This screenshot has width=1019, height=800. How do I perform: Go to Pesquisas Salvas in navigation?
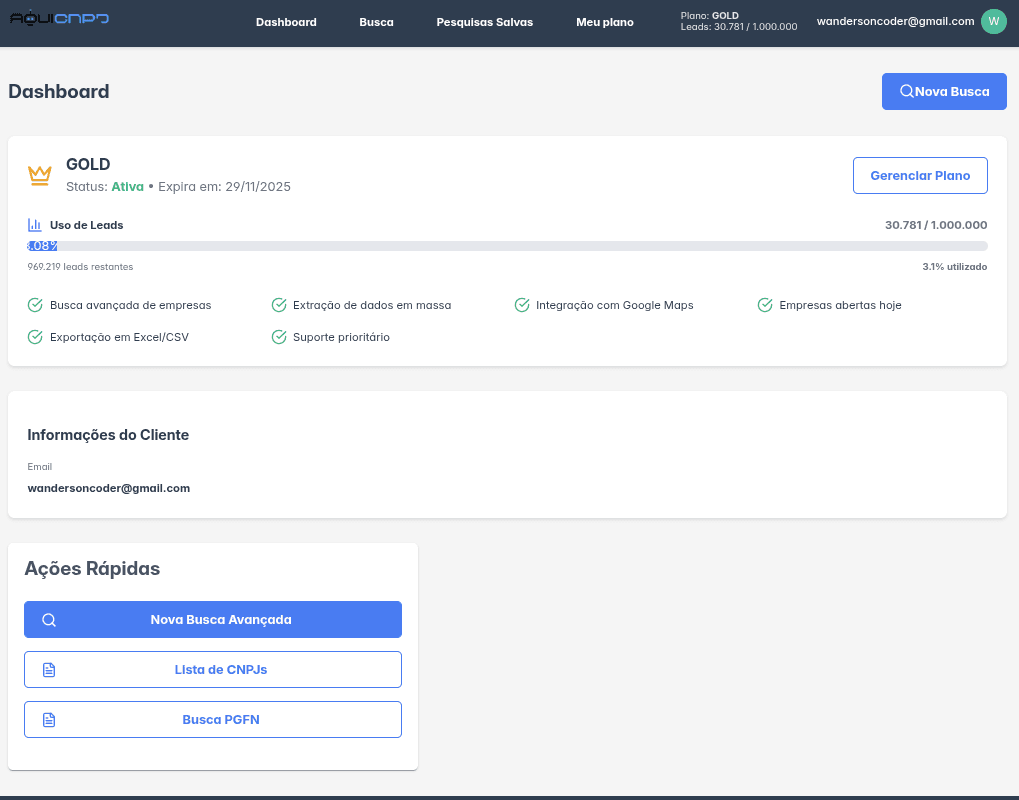point(485,22)
